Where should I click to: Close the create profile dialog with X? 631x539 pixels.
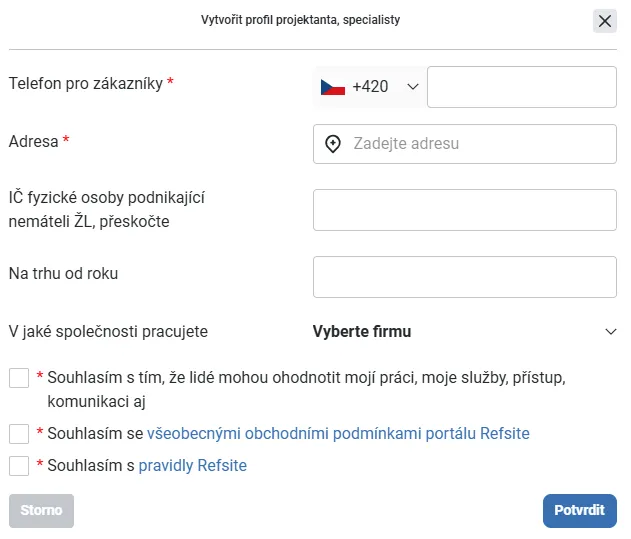click(604, 21)
